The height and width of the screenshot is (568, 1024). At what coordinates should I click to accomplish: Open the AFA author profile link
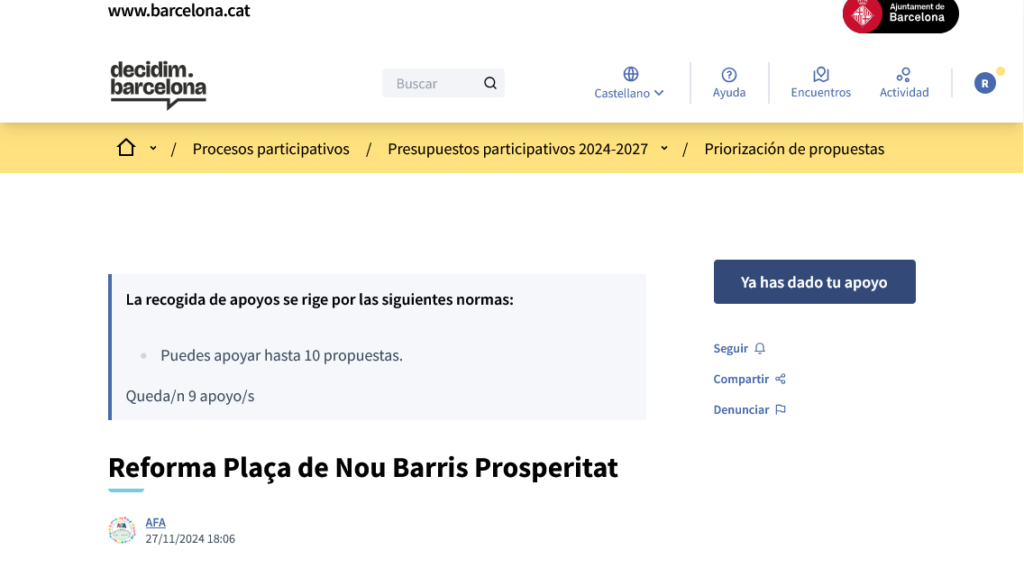(155, 522)
